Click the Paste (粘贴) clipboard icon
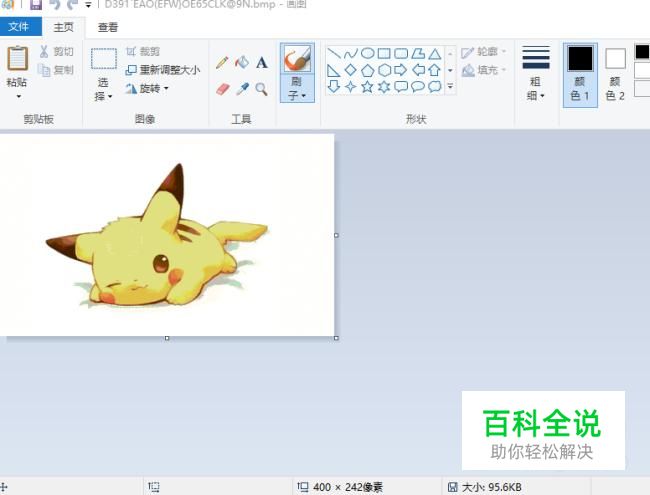The width and height of the screenshot is (650, 495). pyautogui.click(x=17, y=58)
